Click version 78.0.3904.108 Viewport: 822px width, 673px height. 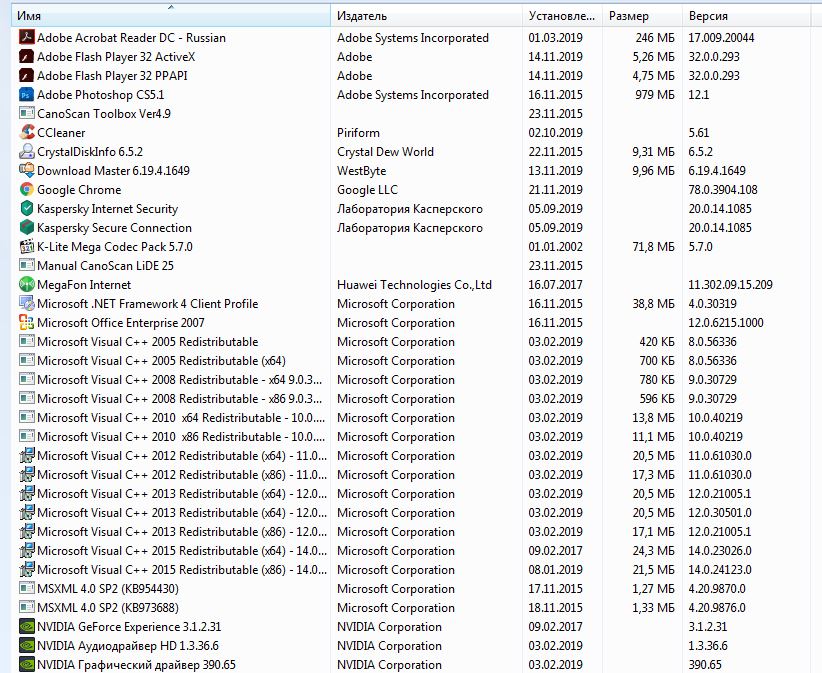723,190
